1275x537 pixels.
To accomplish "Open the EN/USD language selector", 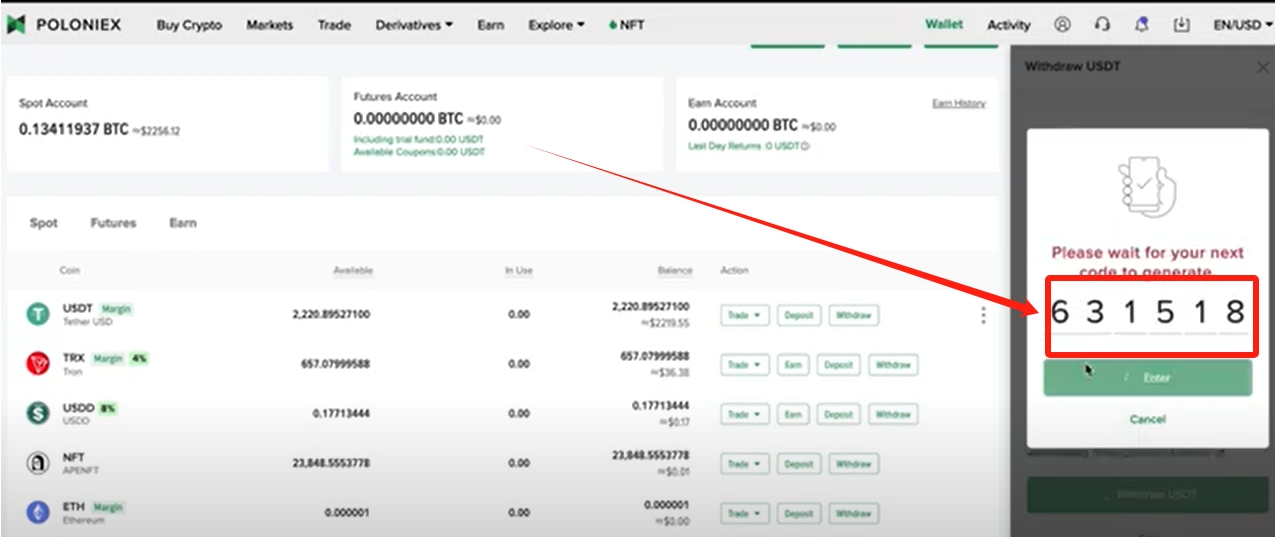I will click(1241, 25).
